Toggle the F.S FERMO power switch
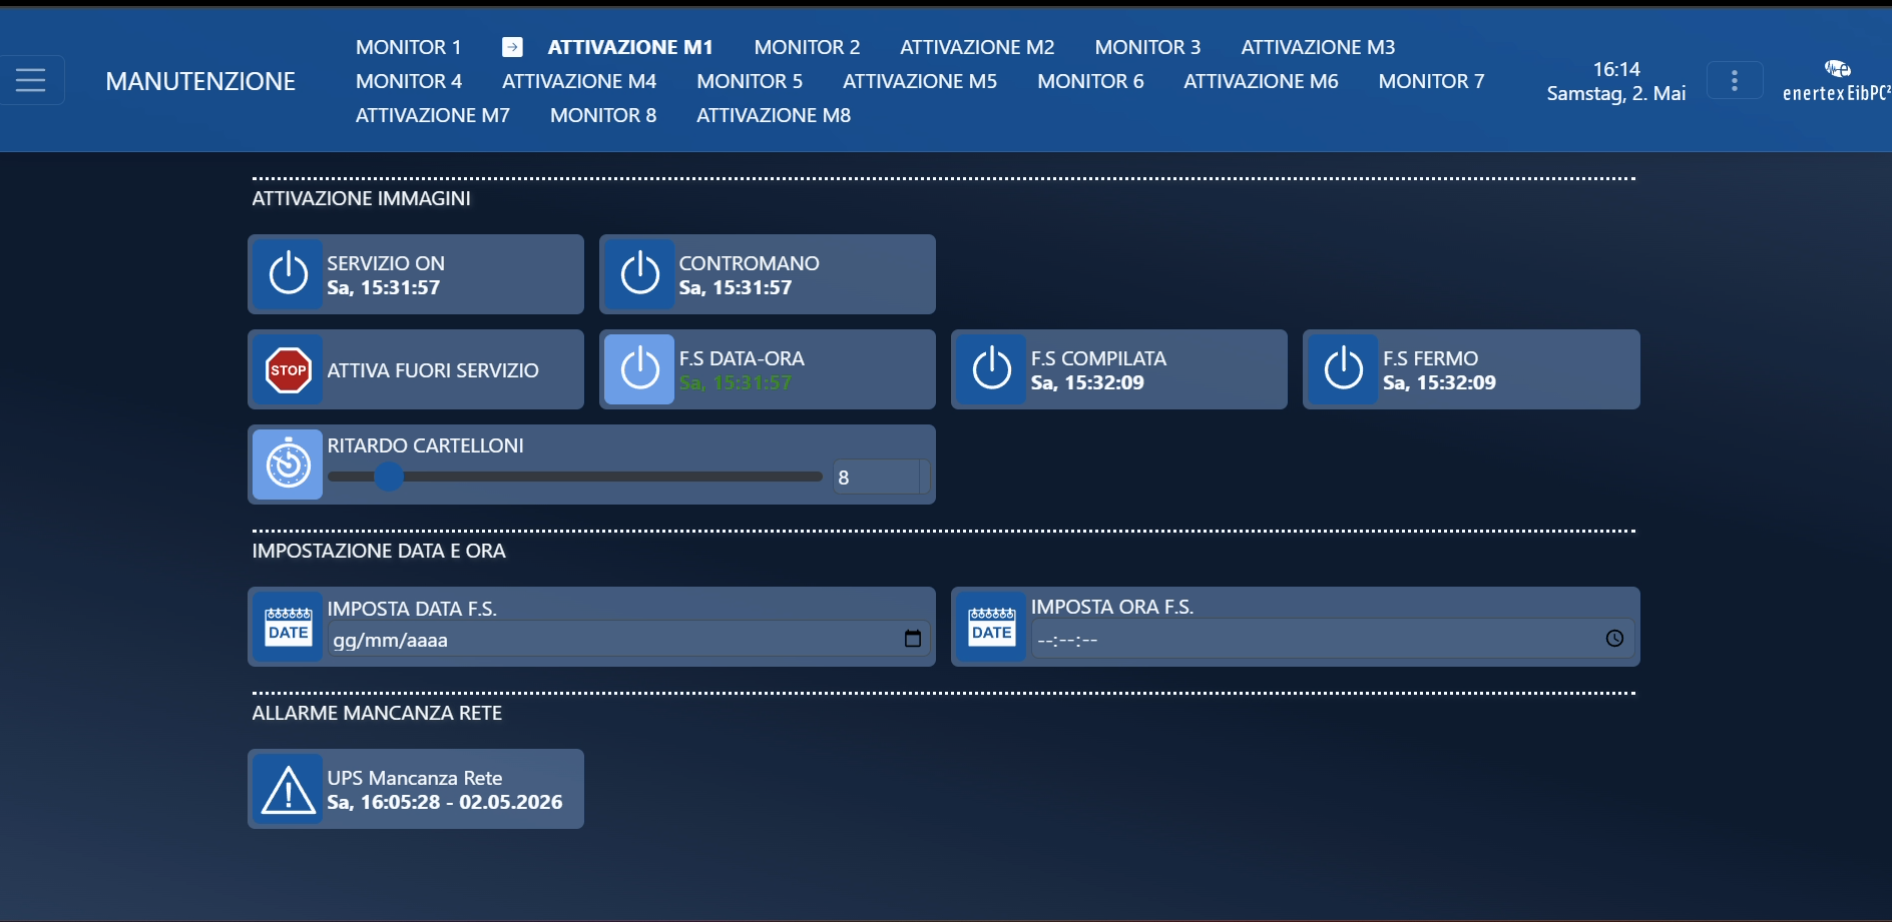Screen dimensions: 1892x922 click(1344, 370)
